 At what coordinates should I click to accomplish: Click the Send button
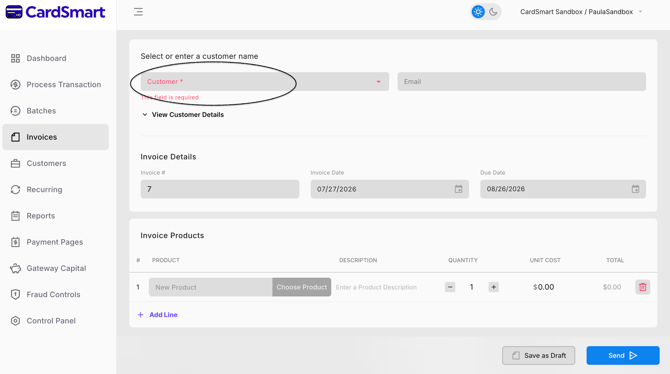623,356
